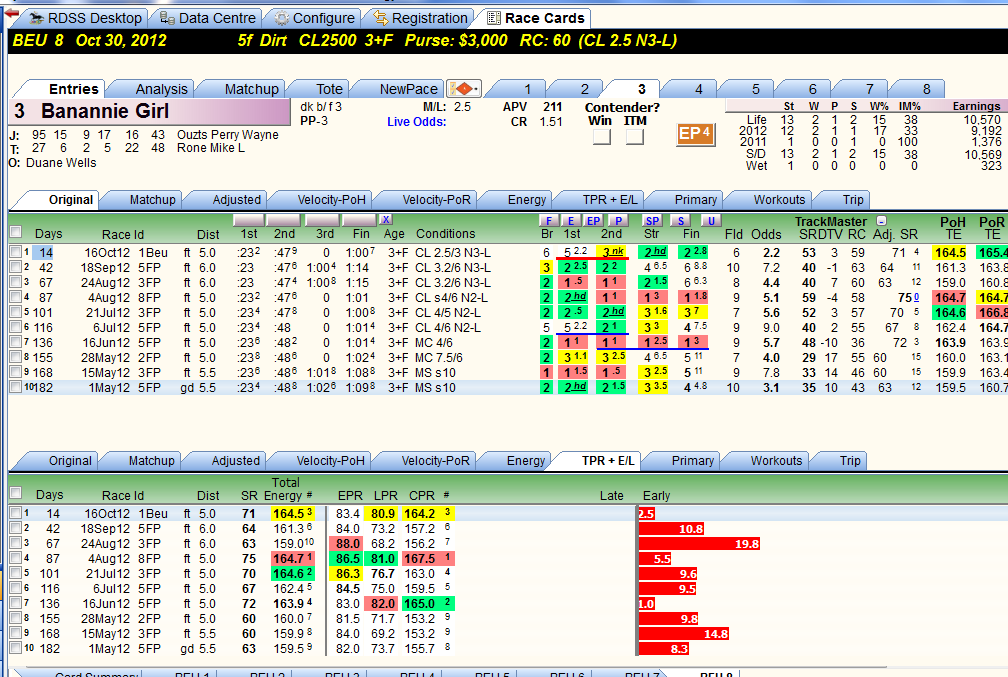Check the 18Sep12 5FP row in upper table
1008x677 pixels.
(x=16, y=267)
